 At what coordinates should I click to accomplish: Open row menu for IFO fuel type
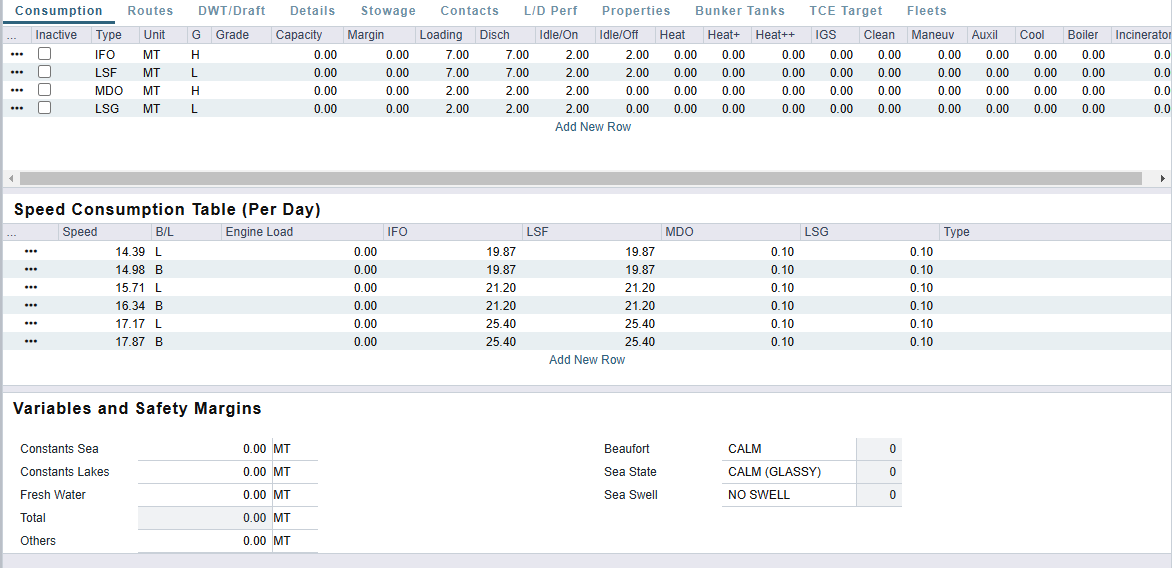tap(17, 55)
